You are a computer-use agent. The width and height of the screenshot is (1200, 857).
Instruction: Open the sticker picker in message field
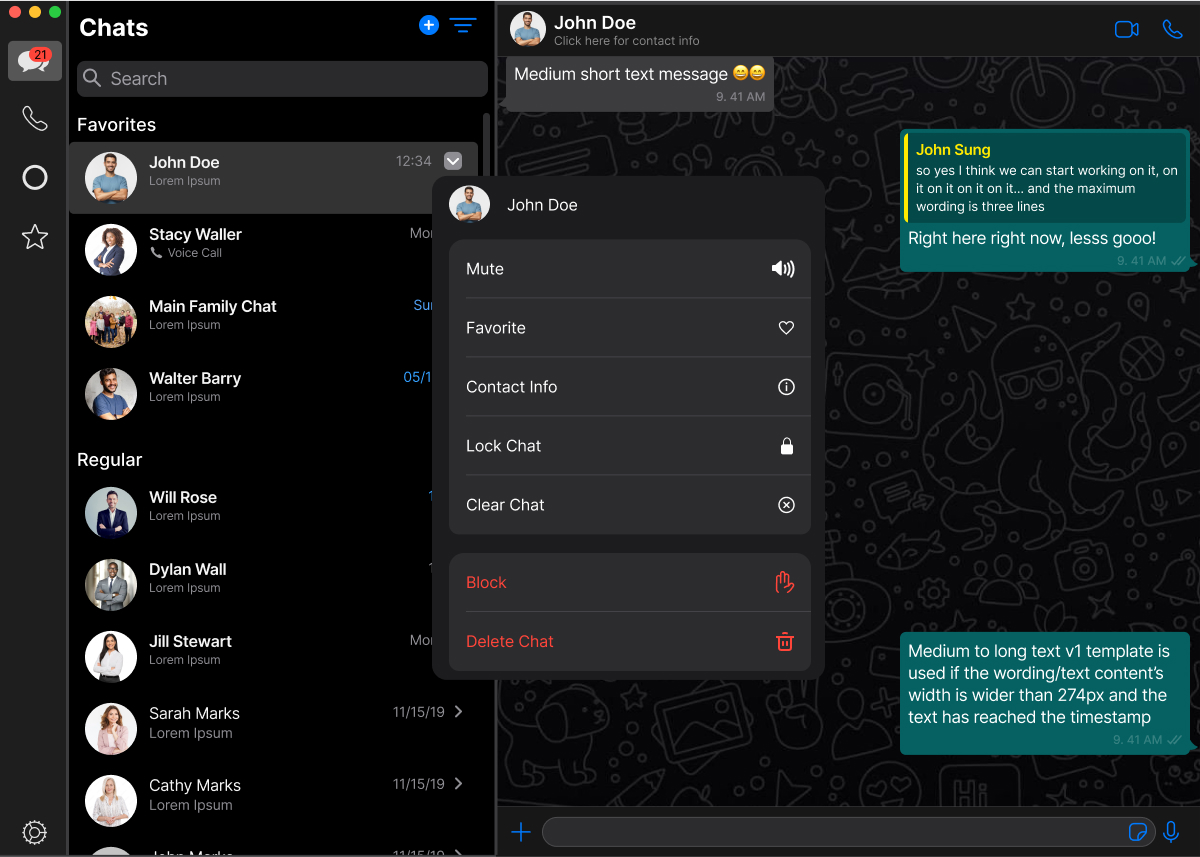coord(1137,832)
